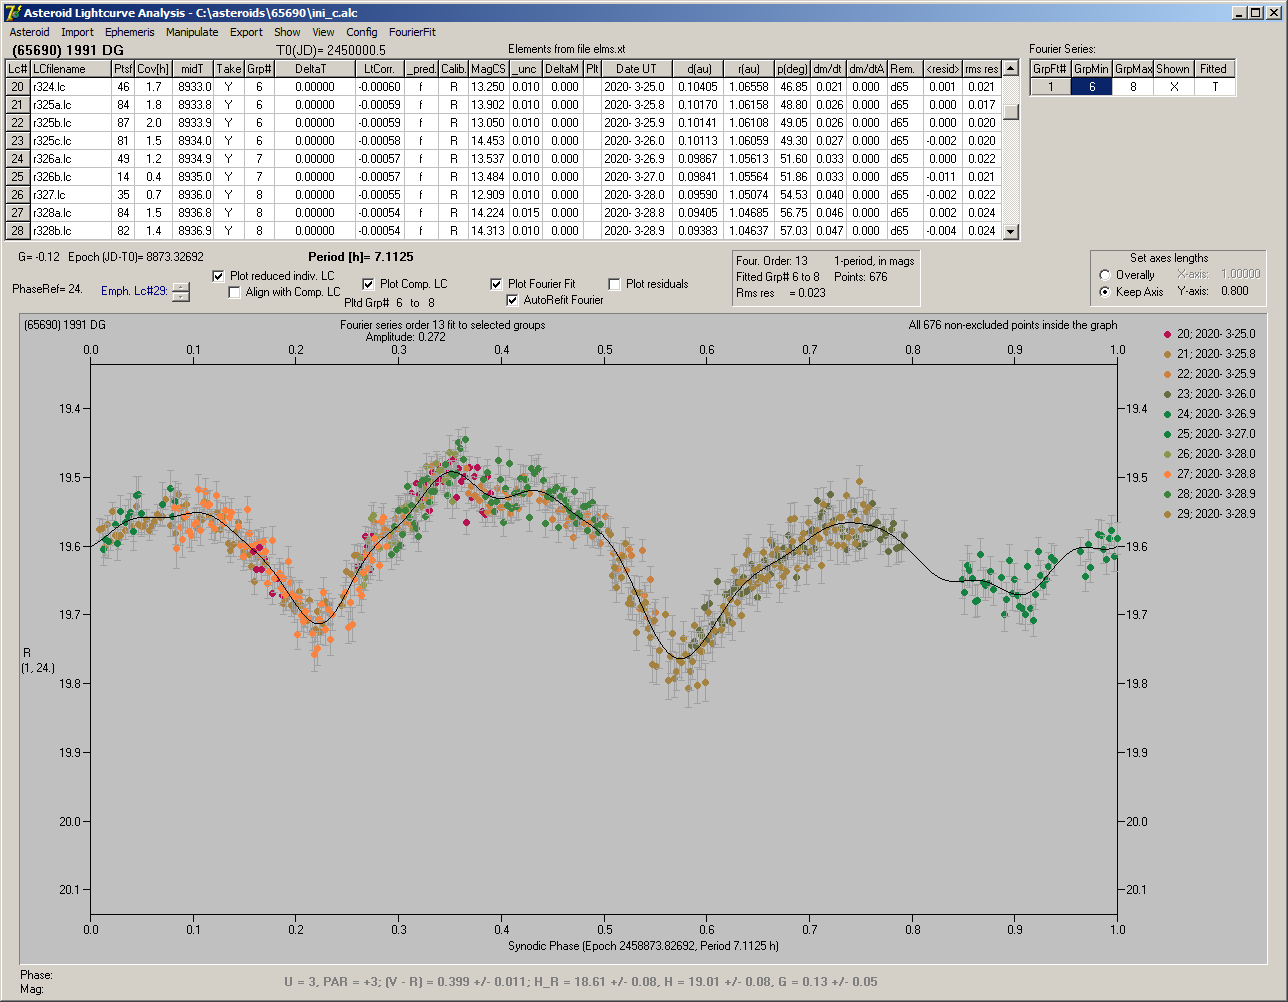This screenshot has height=1002, width=1288.
Task: Click the MagCS column header
Action: pos(488,69)
